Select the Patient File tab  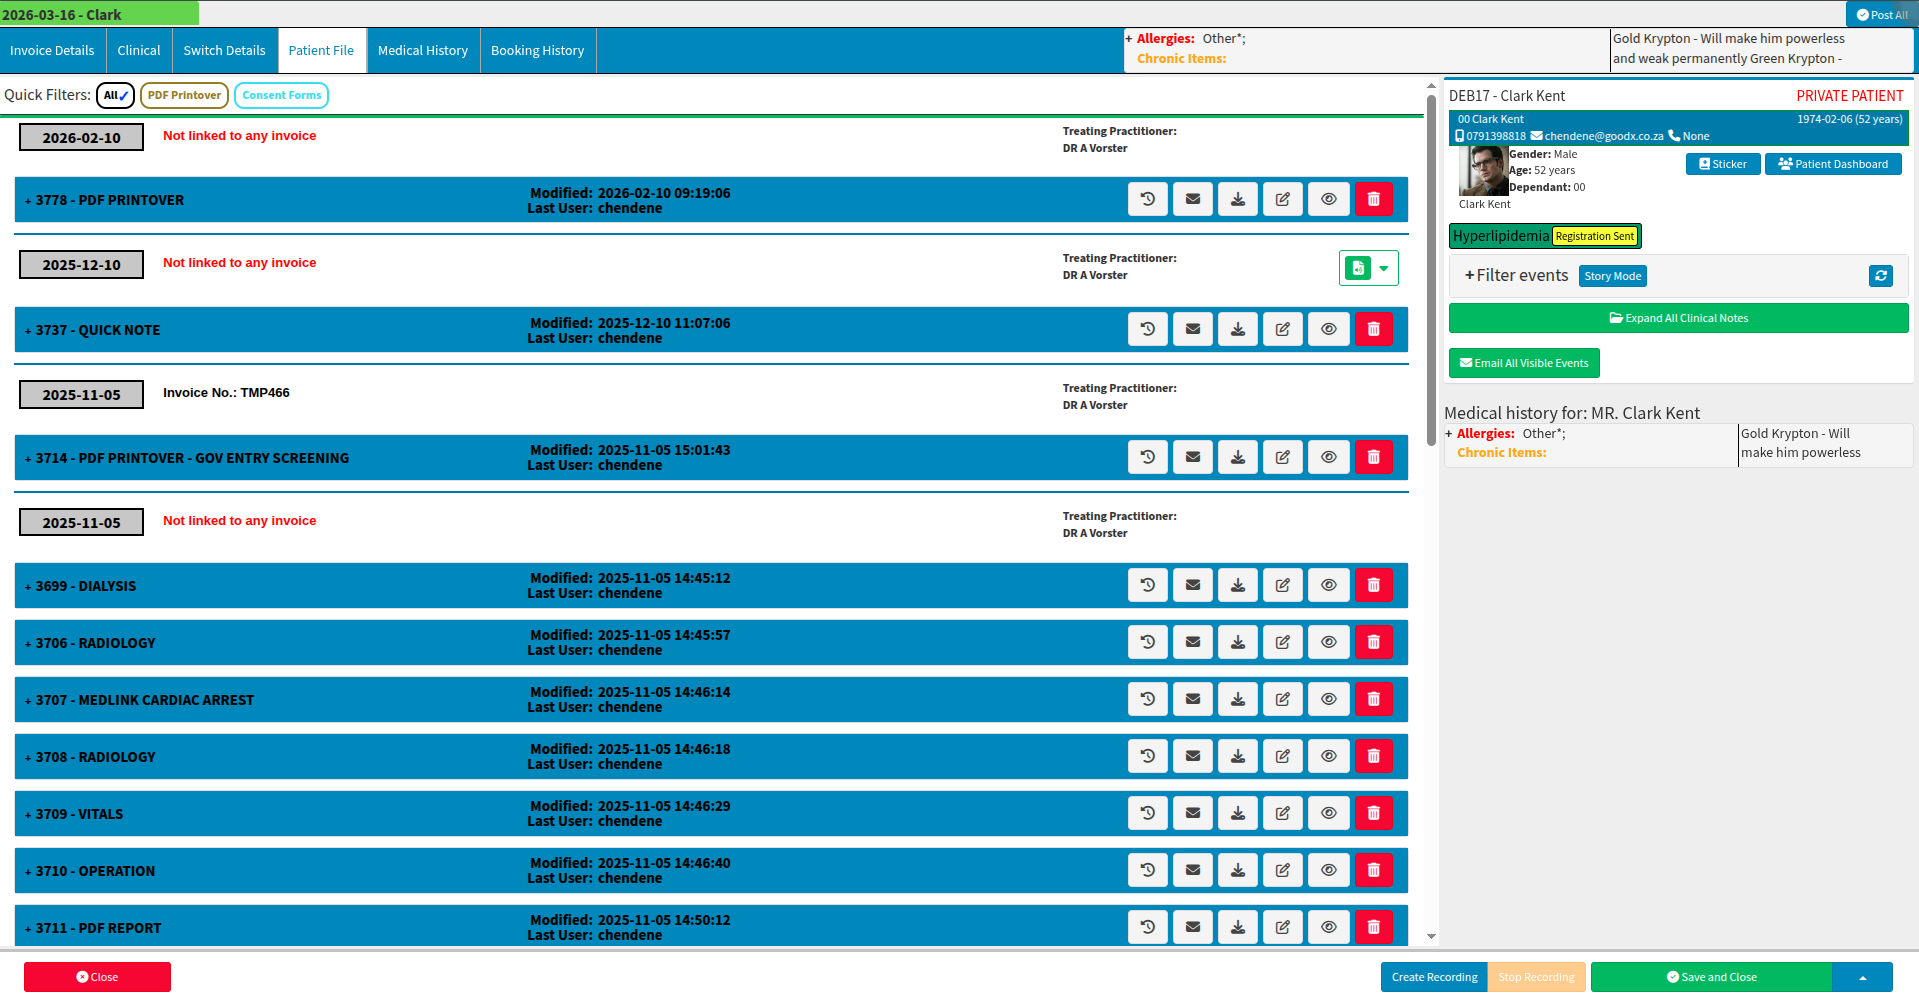(321, 50)
